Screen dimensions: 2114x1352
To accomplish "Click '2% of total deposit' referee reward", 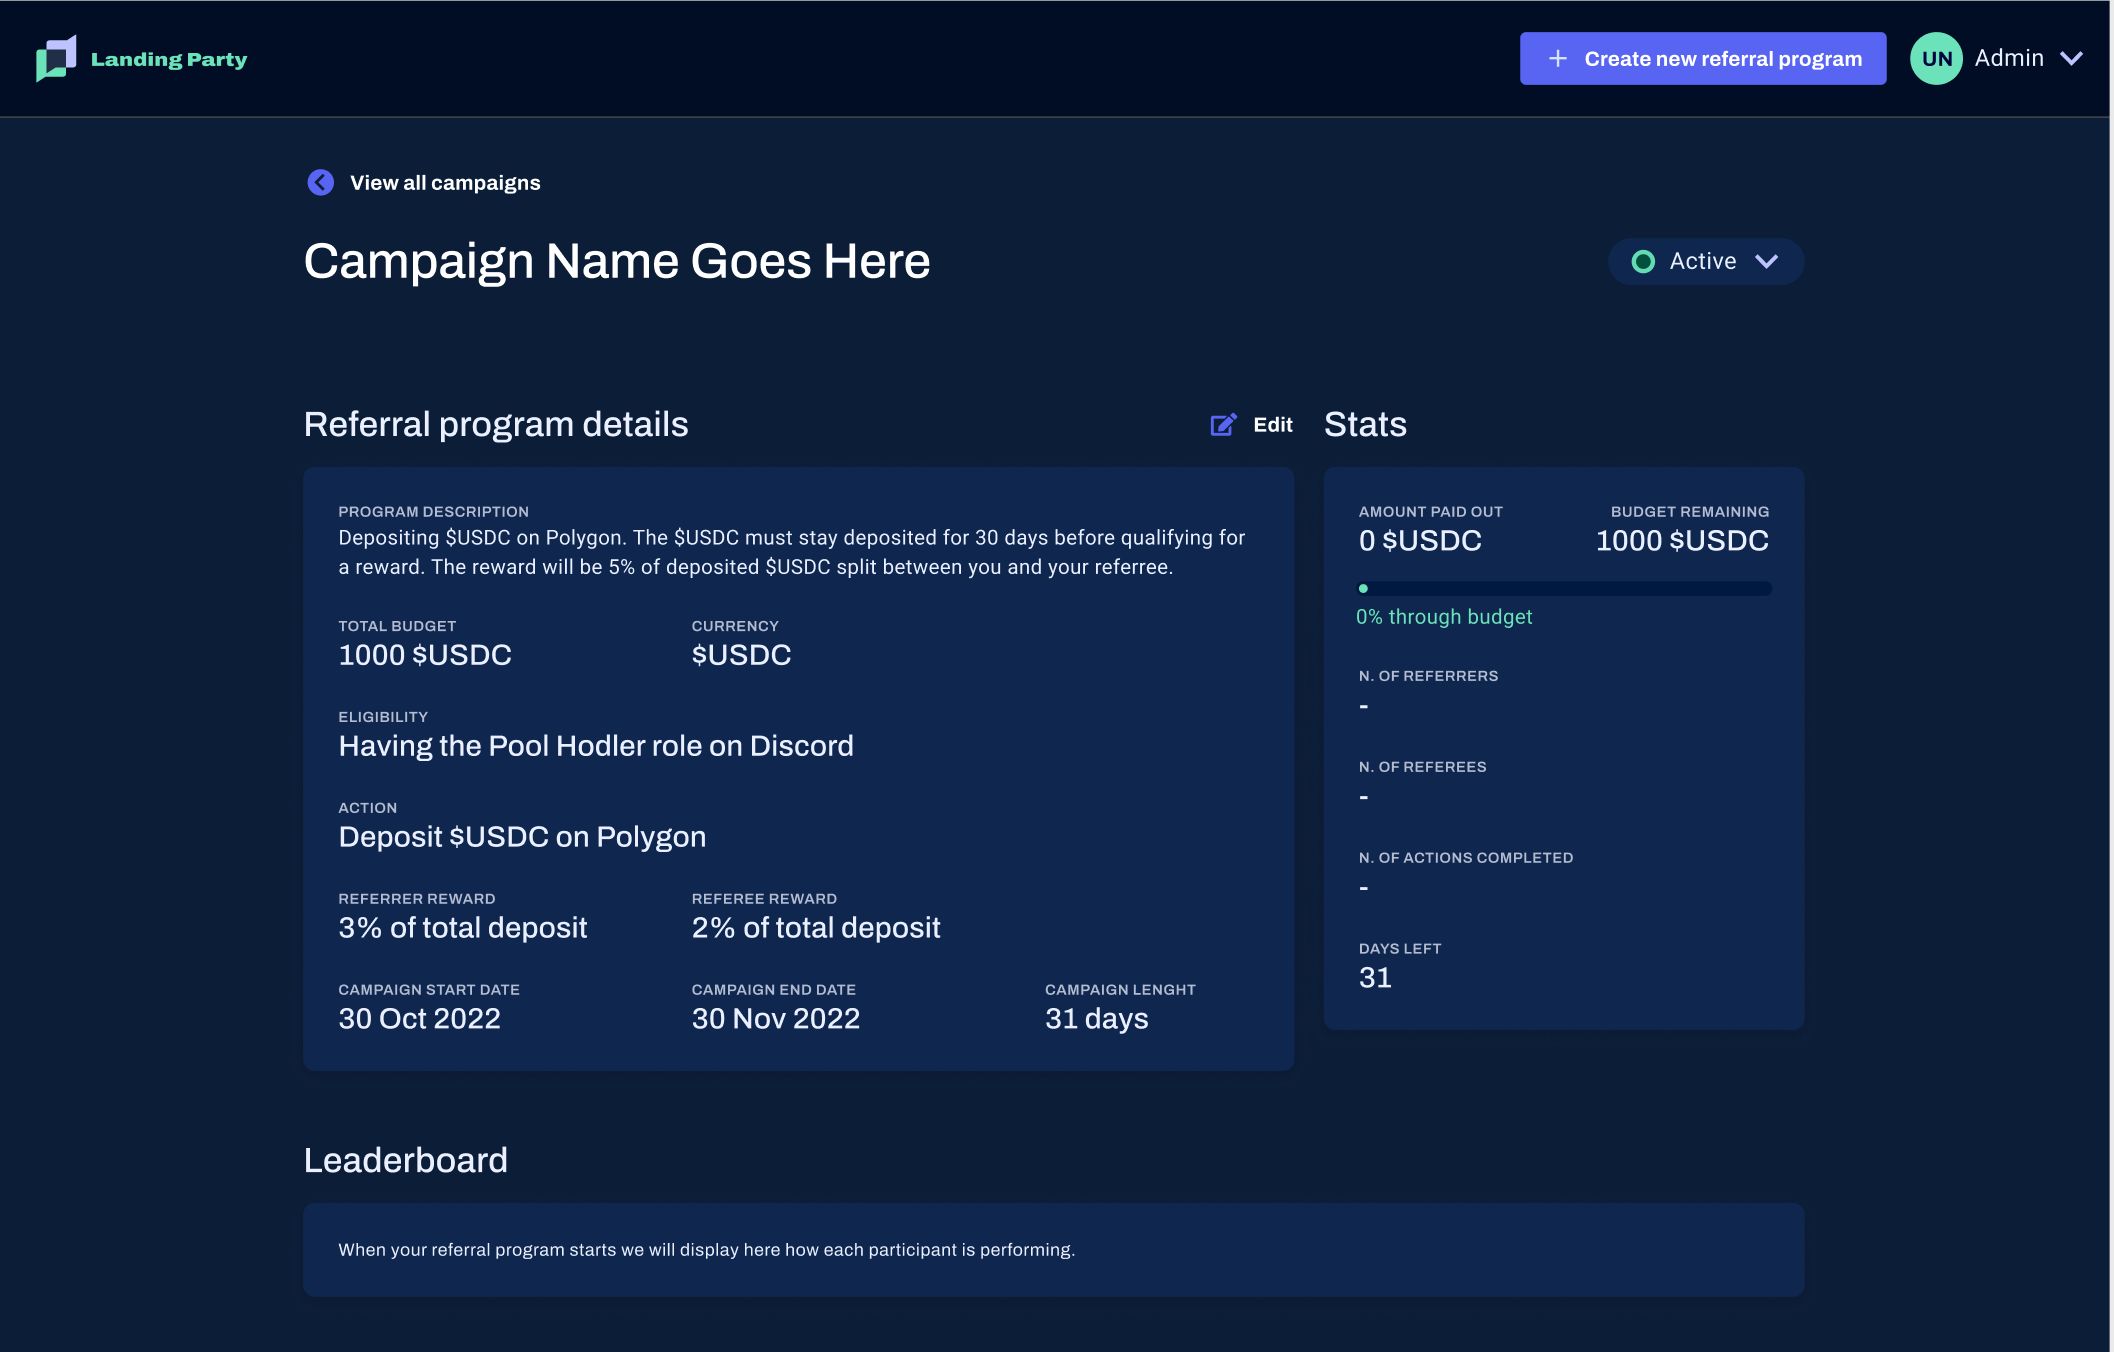I will [x=816, y=928].
